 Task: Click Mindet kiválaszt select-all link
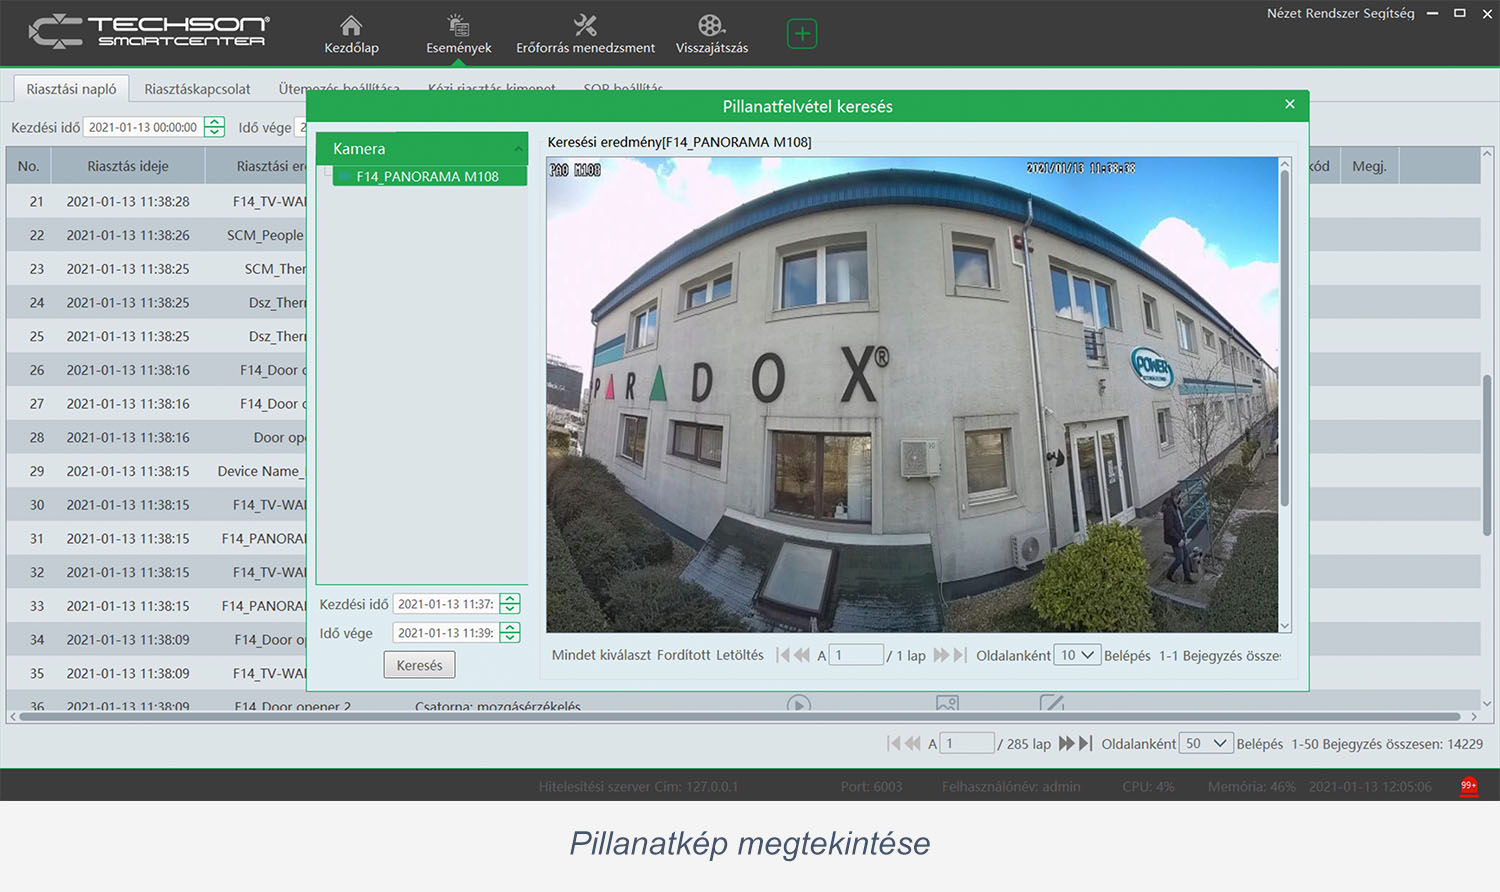(x=601, y=655)
